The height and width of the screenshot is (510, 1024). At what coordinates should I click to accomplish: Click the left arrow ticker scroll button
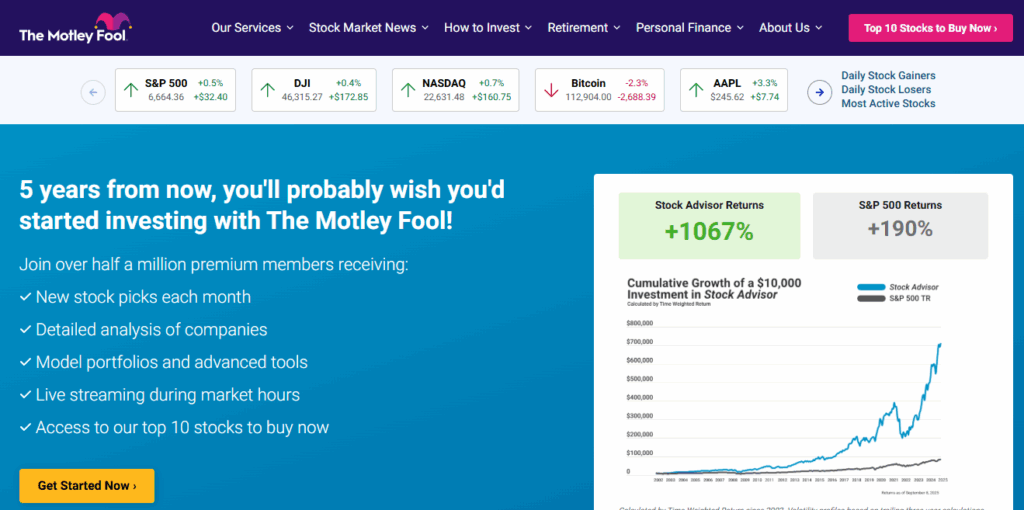pos(93,92)
